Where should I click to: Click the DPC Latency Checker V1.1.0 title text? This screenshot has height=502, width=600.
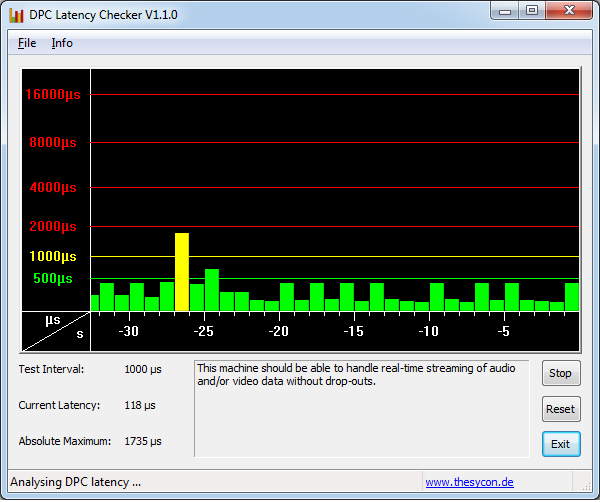coord(103,15)
